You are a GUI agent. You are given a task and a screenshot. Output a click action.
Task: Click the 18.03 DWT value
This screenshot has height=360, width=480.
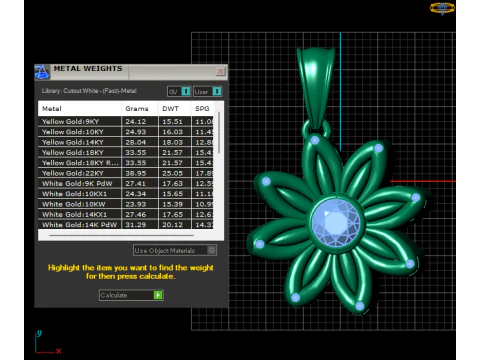pyautogui.click(x=172, y=142)
